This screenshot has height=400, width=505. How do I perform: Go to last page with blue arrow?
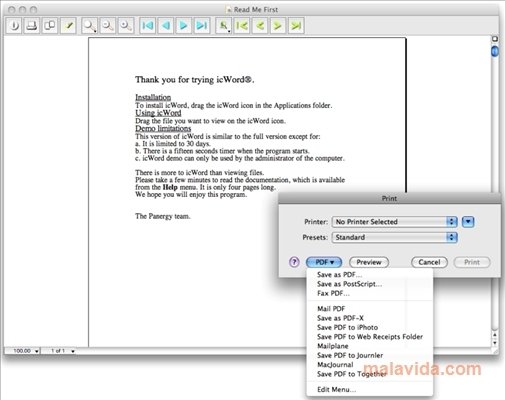[201, 25]
